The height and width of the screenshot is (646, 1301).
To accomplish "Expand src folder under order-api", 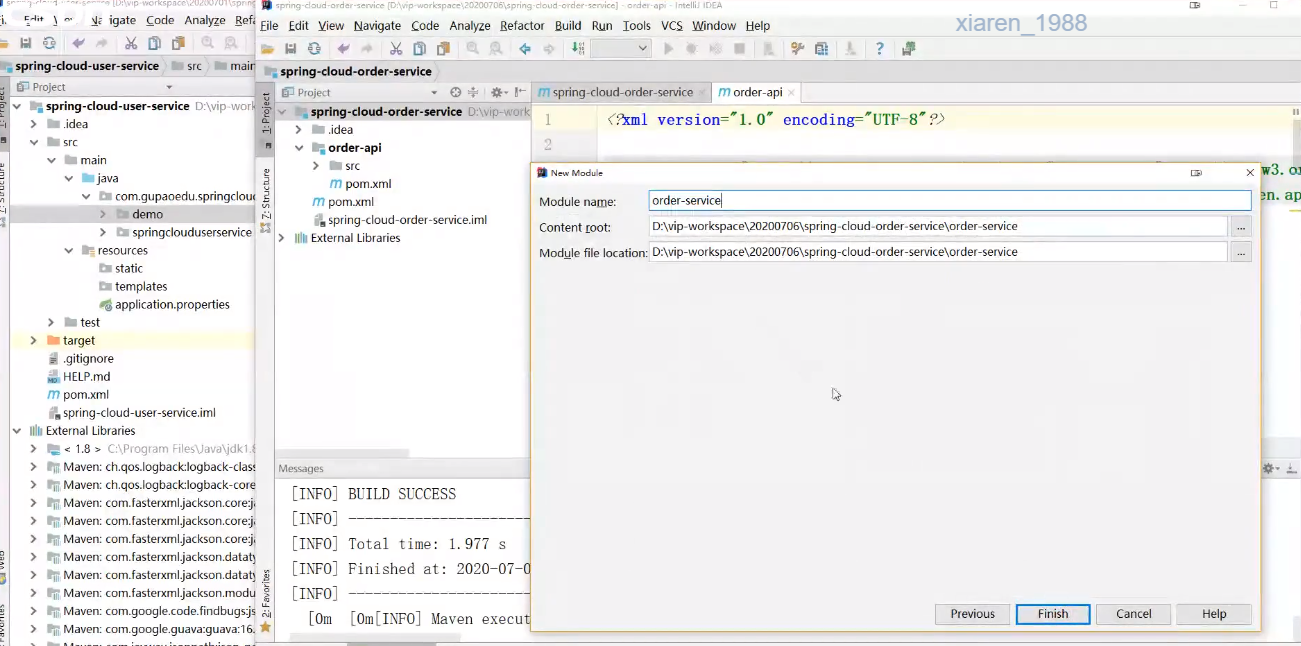I will click(x=317, y=166).
